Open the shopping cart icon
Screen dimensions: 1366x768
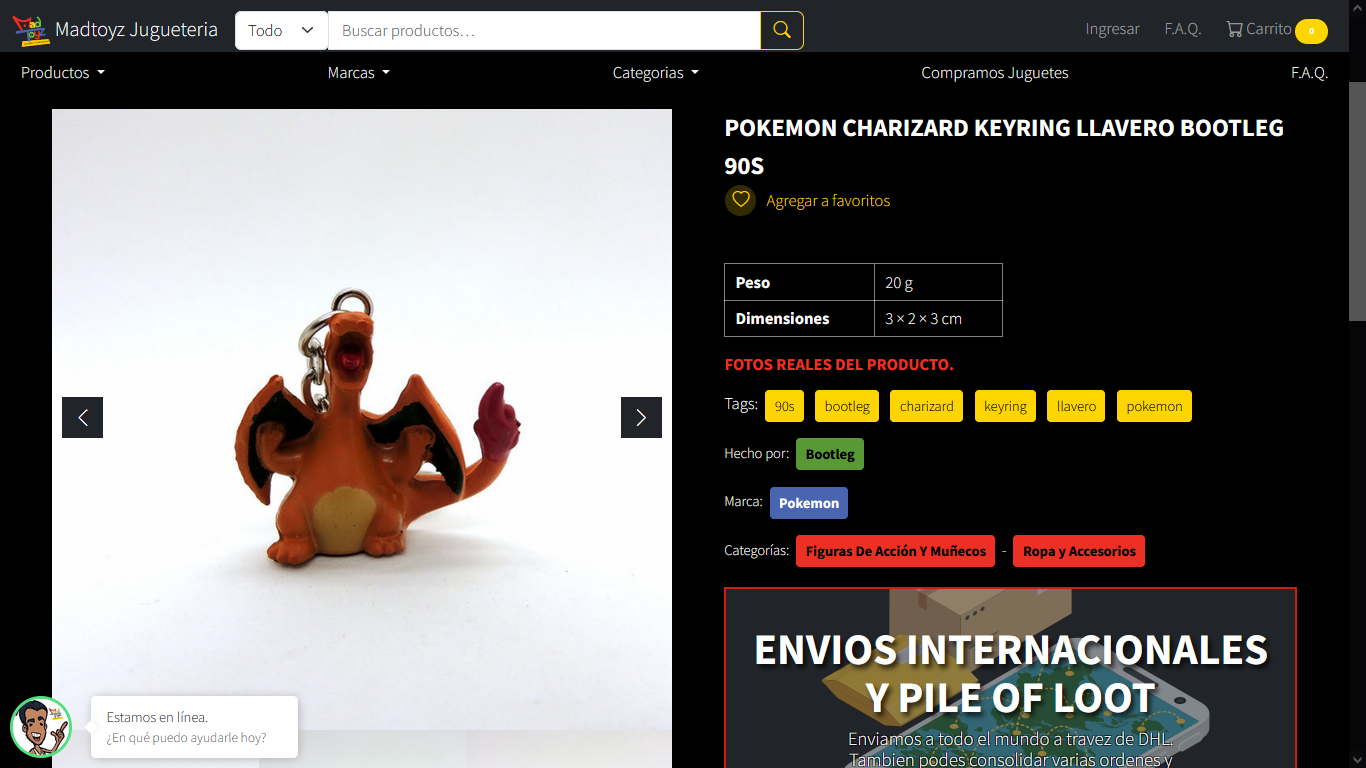tap(1234, 29)
